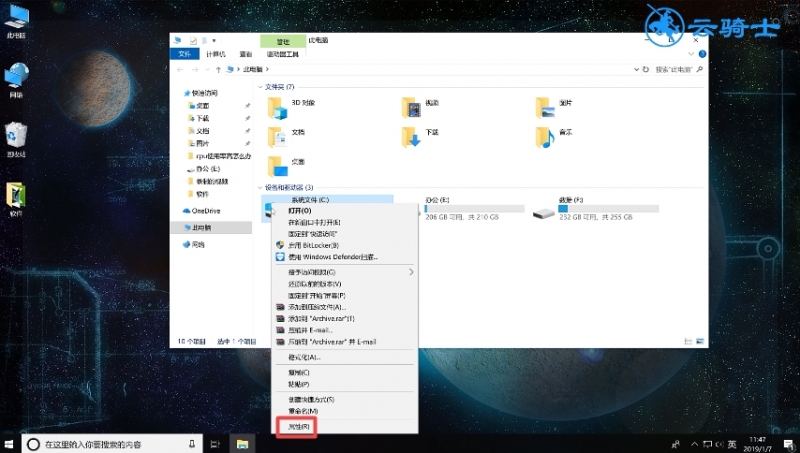Choose 属性(R) at the menu bottom
Screen dimensions: 800x453
(x=345, y=426)
